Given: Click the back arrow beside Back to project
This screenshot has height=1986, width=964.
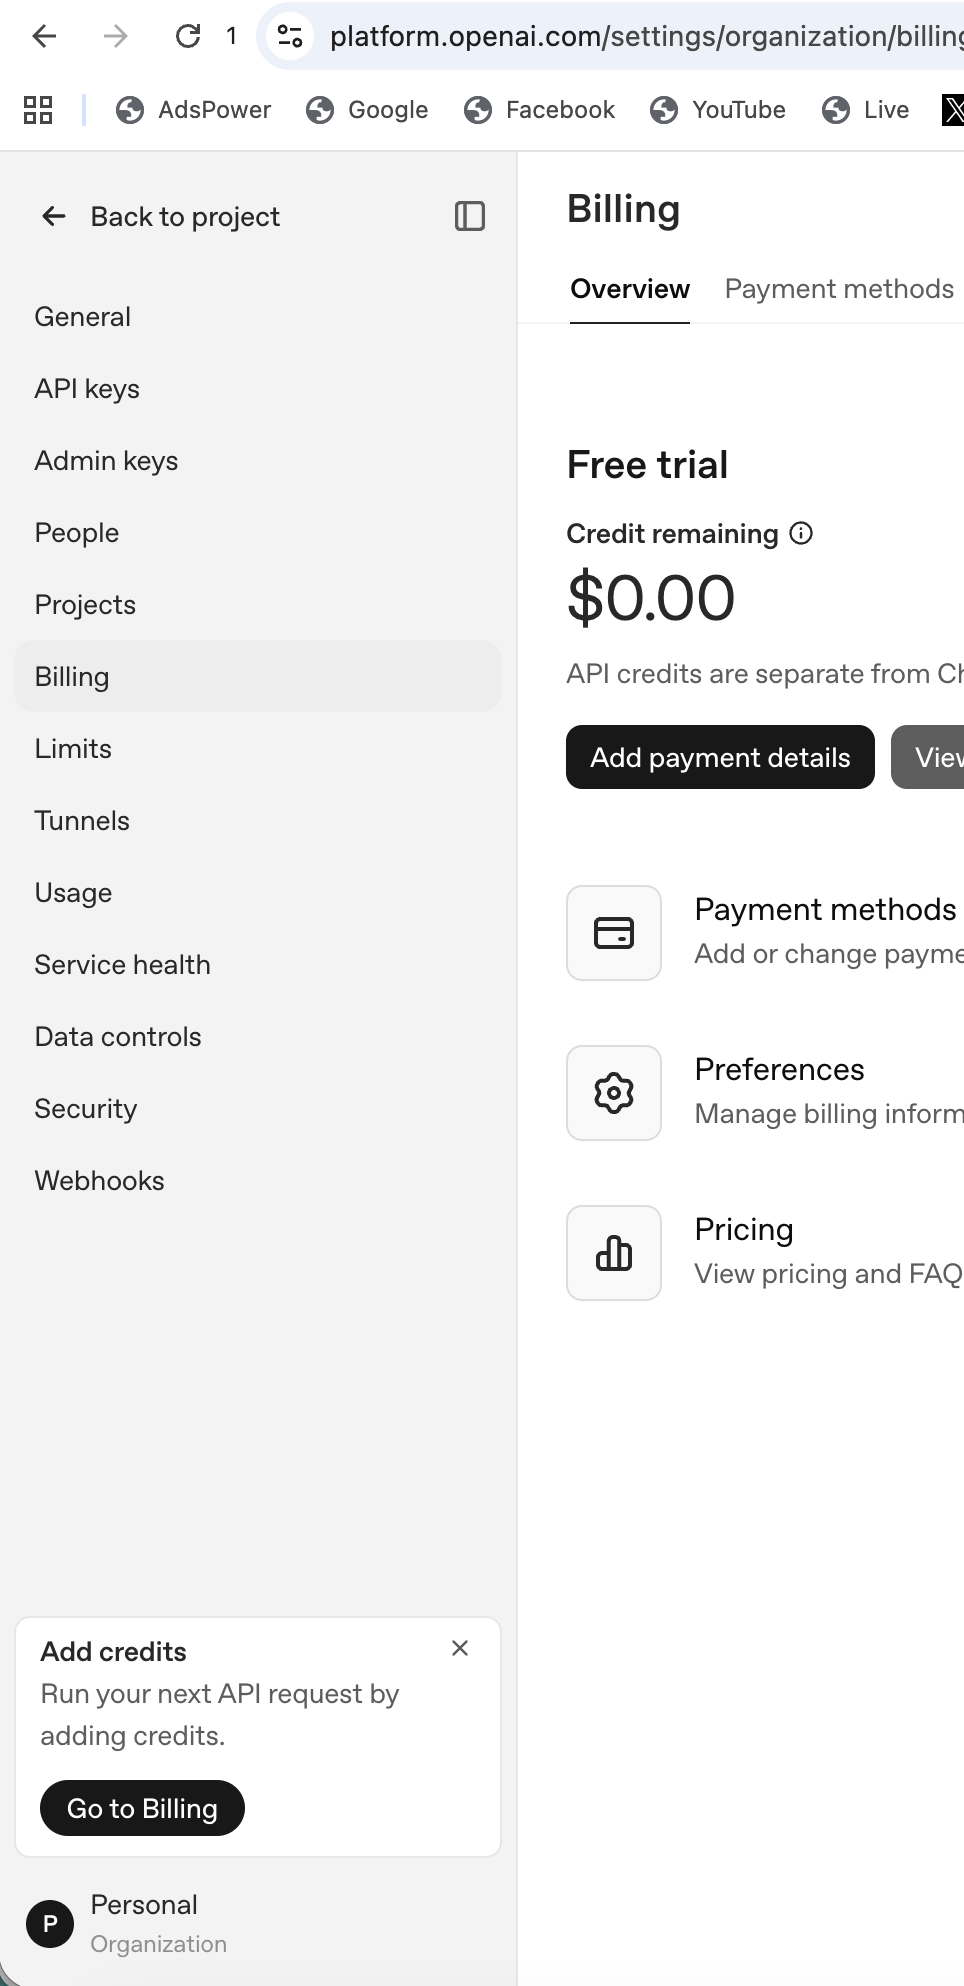Looking at the screenshot, I should click(54, 216).
